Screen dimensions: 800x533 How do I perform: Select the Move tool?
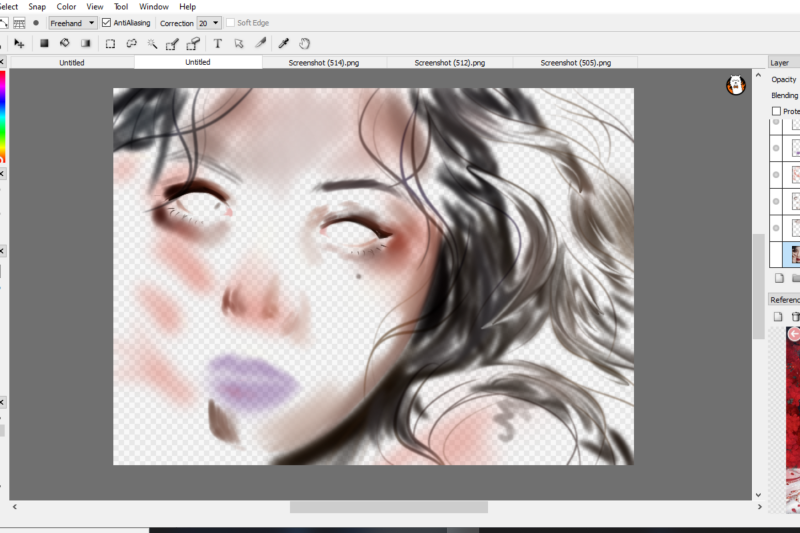19,44
